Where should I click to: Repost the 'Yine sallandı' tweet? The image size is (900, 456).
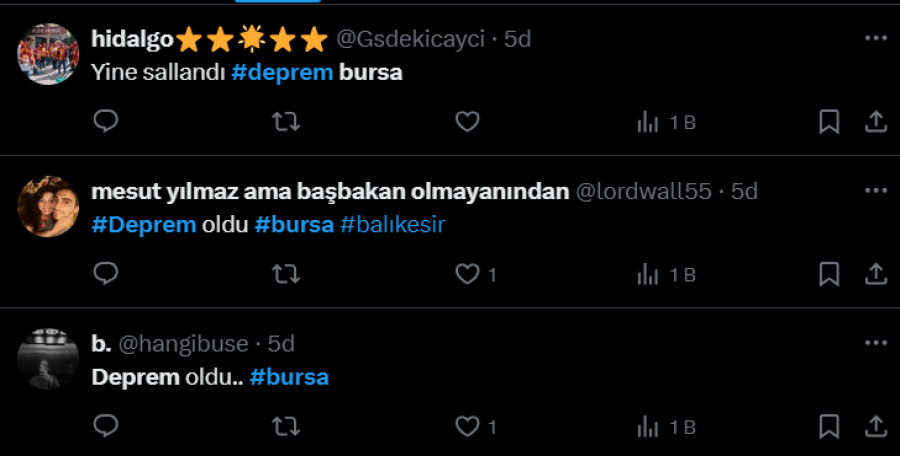[286, 122]
